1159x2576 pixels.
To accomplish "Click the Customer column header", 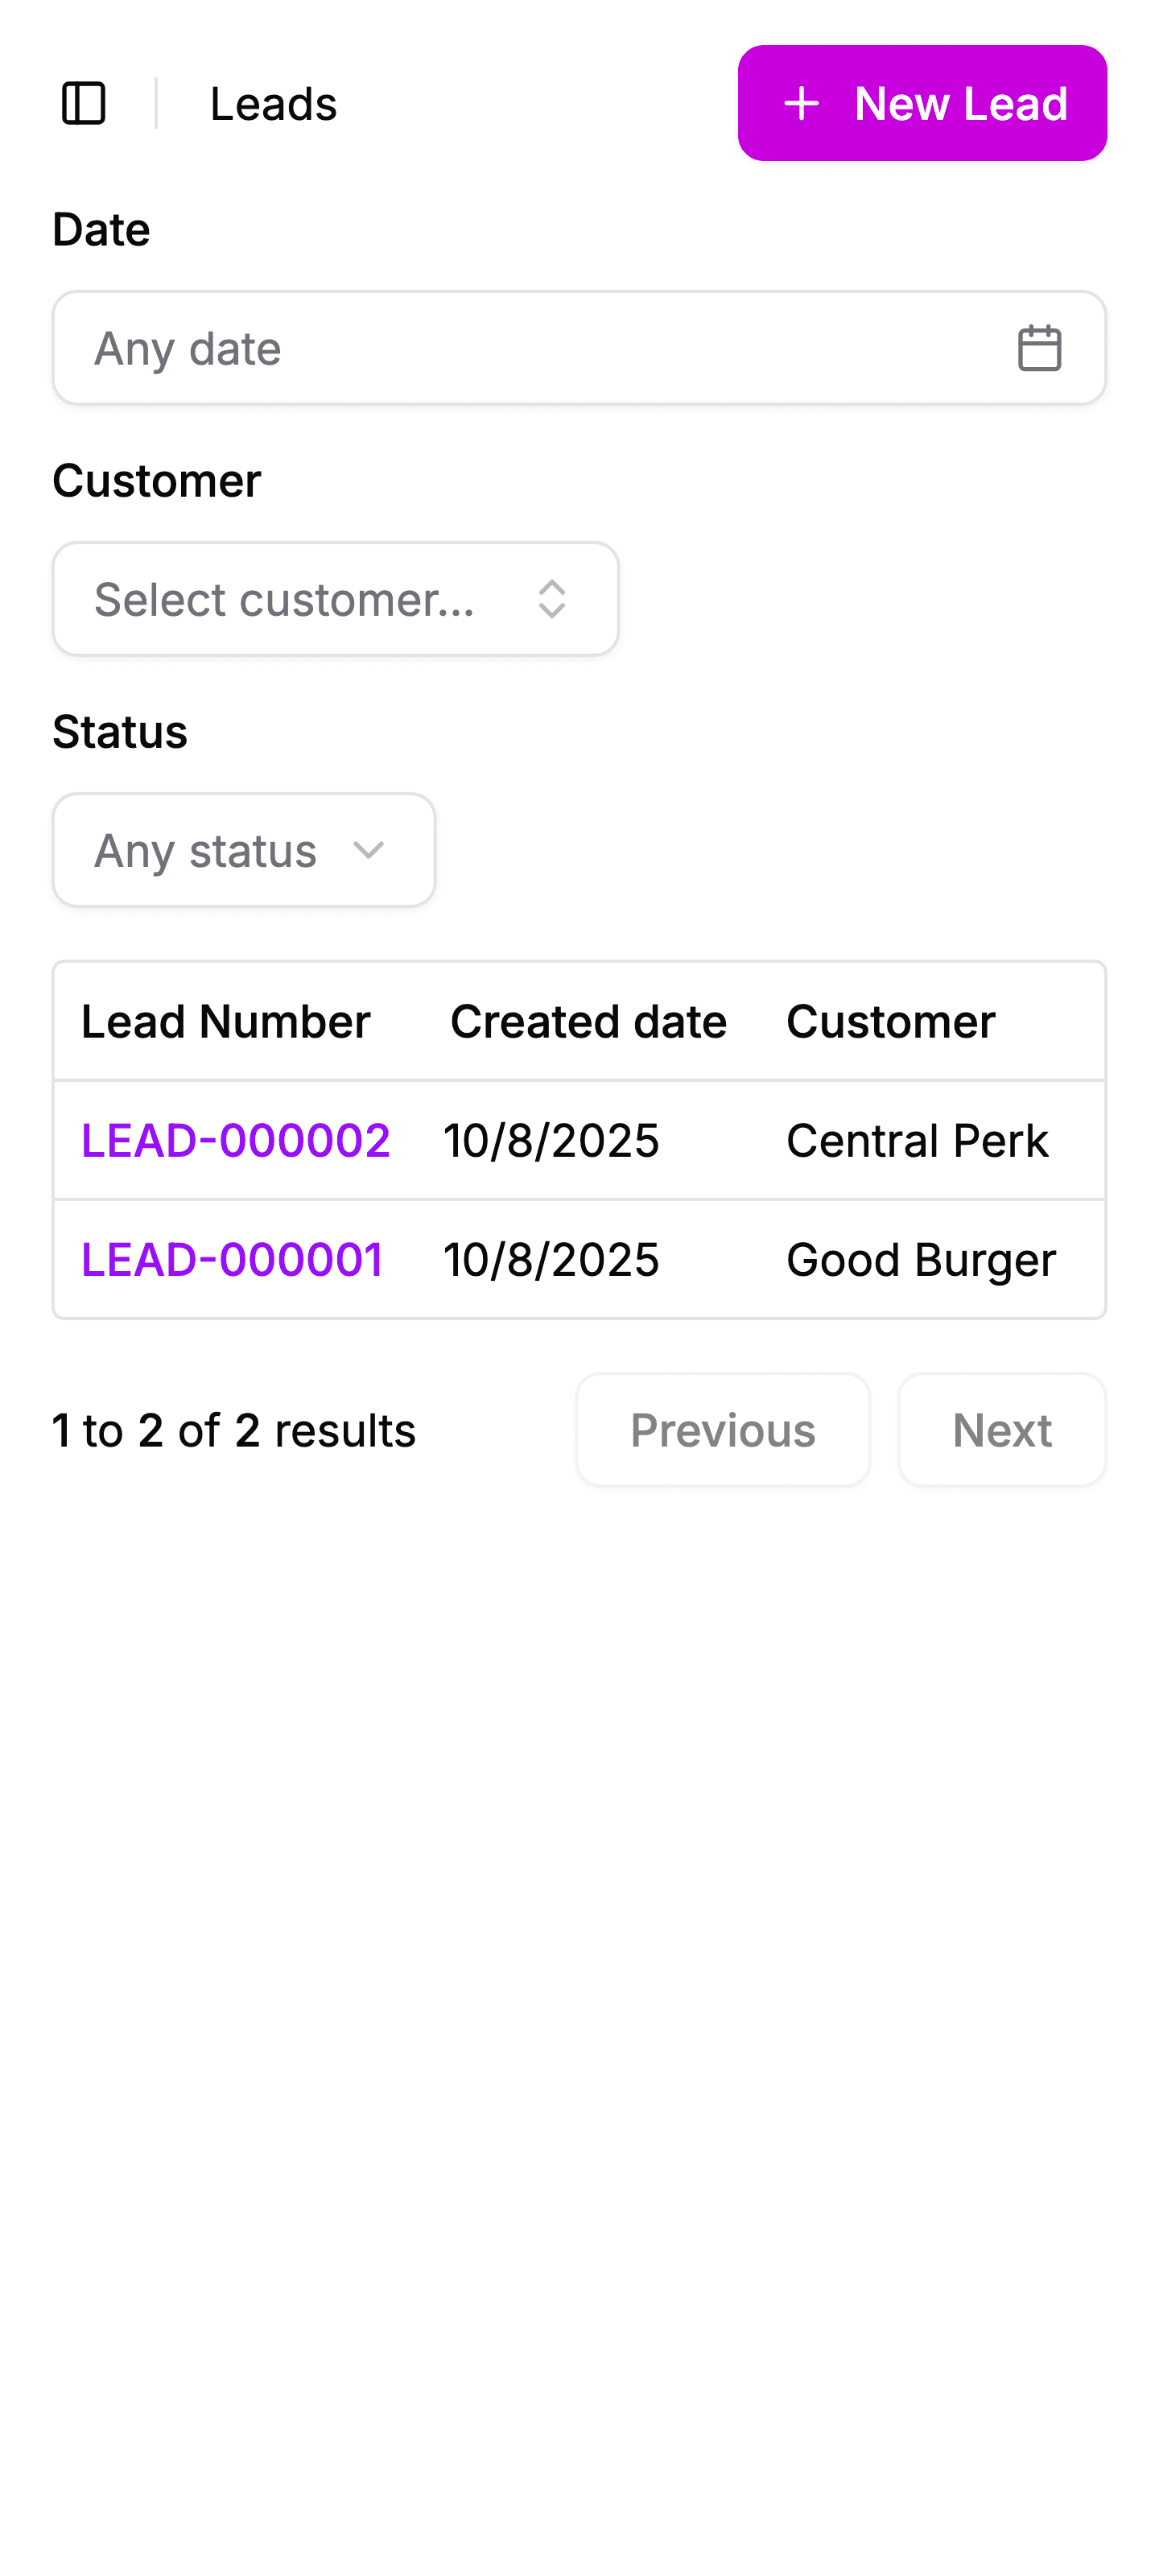I will (890, 1021).
